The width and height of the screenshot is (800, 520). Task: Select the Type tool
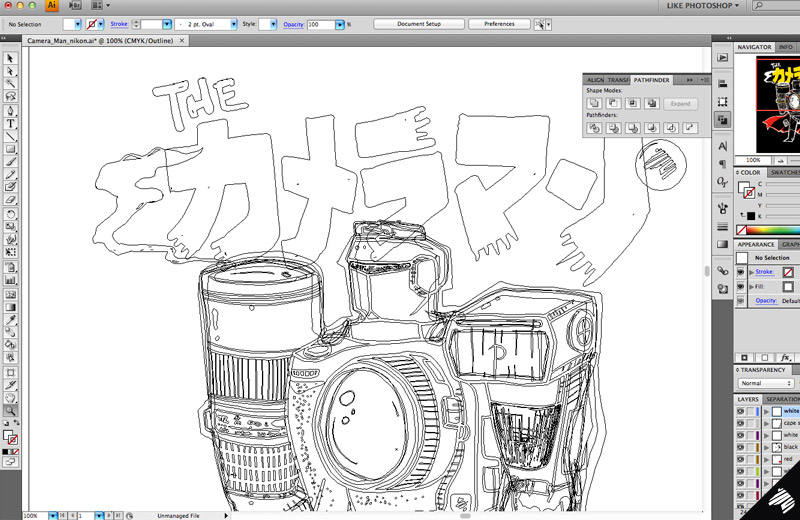pos(10,124)
